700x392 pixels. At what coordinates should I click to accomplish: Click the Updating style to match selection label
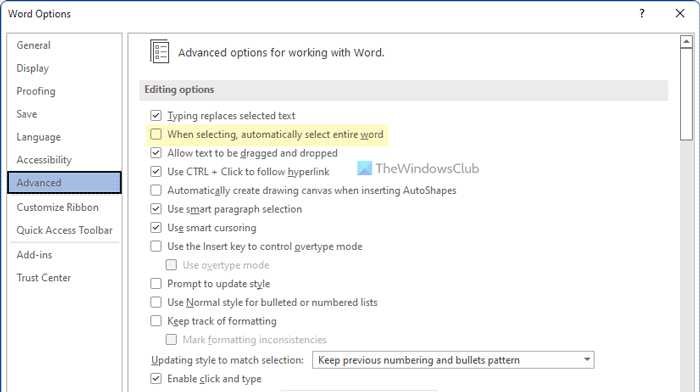tap(227, 360)
